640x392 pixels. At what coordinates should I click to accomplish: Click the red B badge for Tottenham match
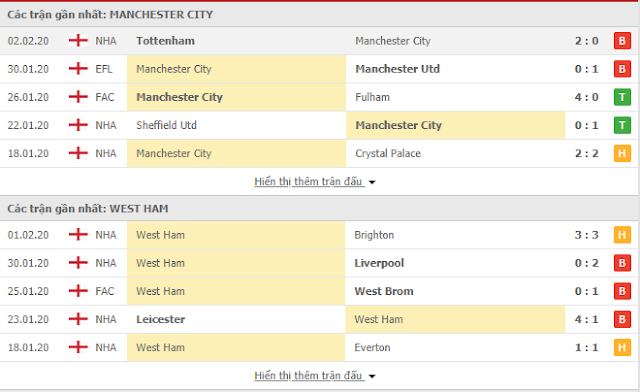click(x=622, y=41)
